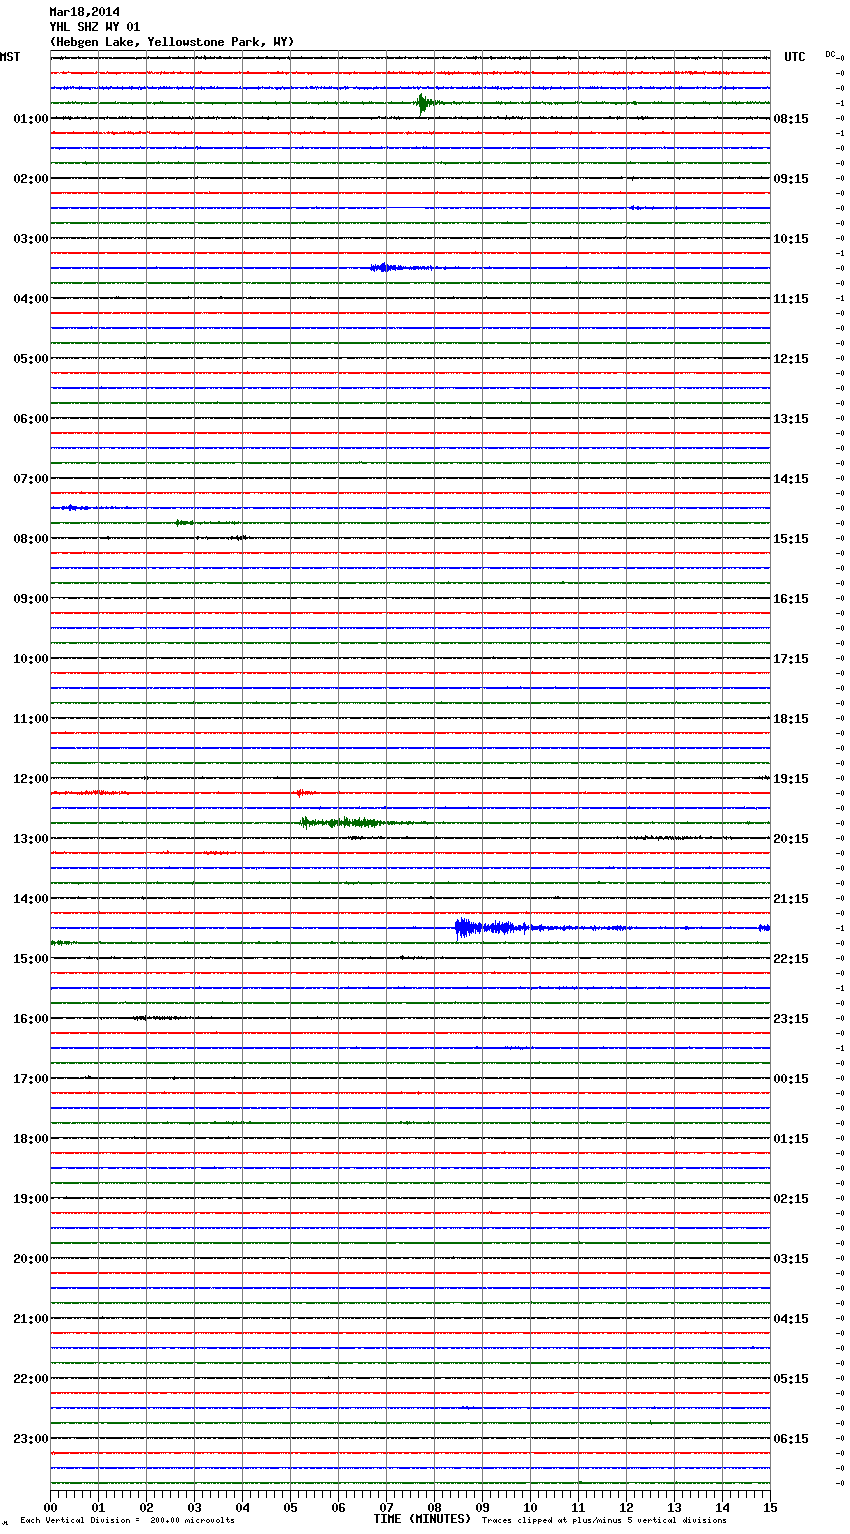Click the "20:00" MST hour label

(31, 1259)
